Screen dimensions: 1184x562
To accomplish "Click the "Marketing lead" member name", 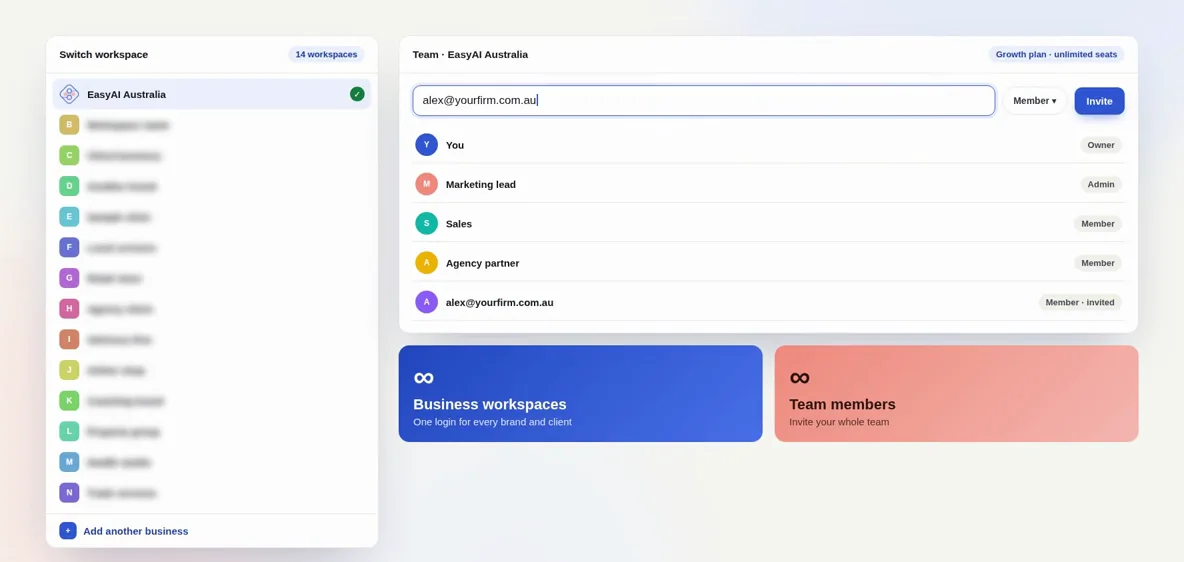I will pos(481,184).
